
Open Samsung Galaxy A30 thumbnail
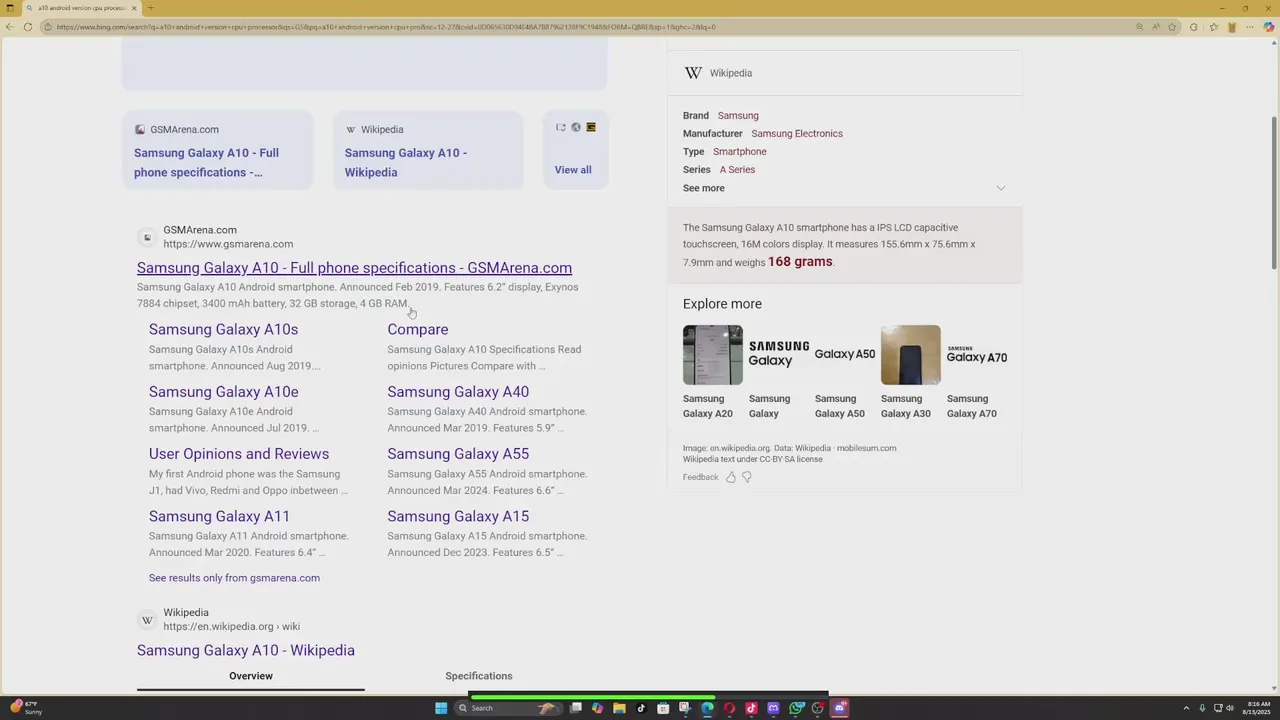click(910, 355)
